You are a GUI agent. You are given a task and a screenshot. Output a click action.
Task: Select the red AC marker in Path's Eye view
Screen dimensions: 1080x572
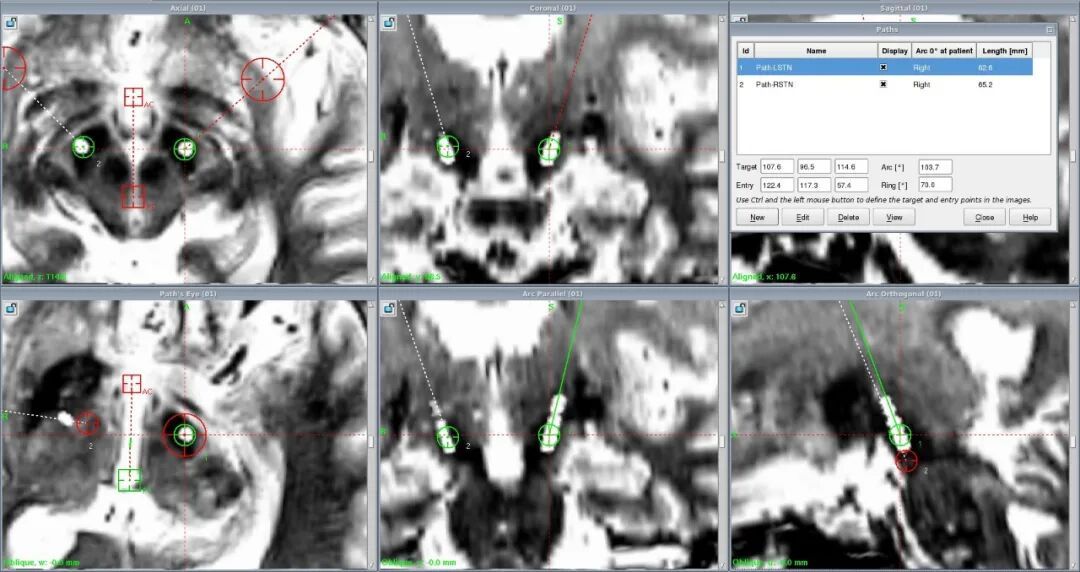(x=132, y=384)
